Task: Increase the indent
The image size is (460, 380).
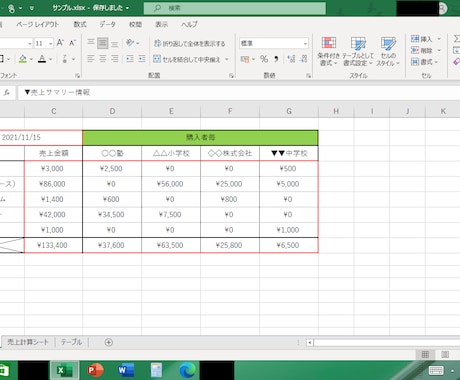Action: [x=142, y=59]
